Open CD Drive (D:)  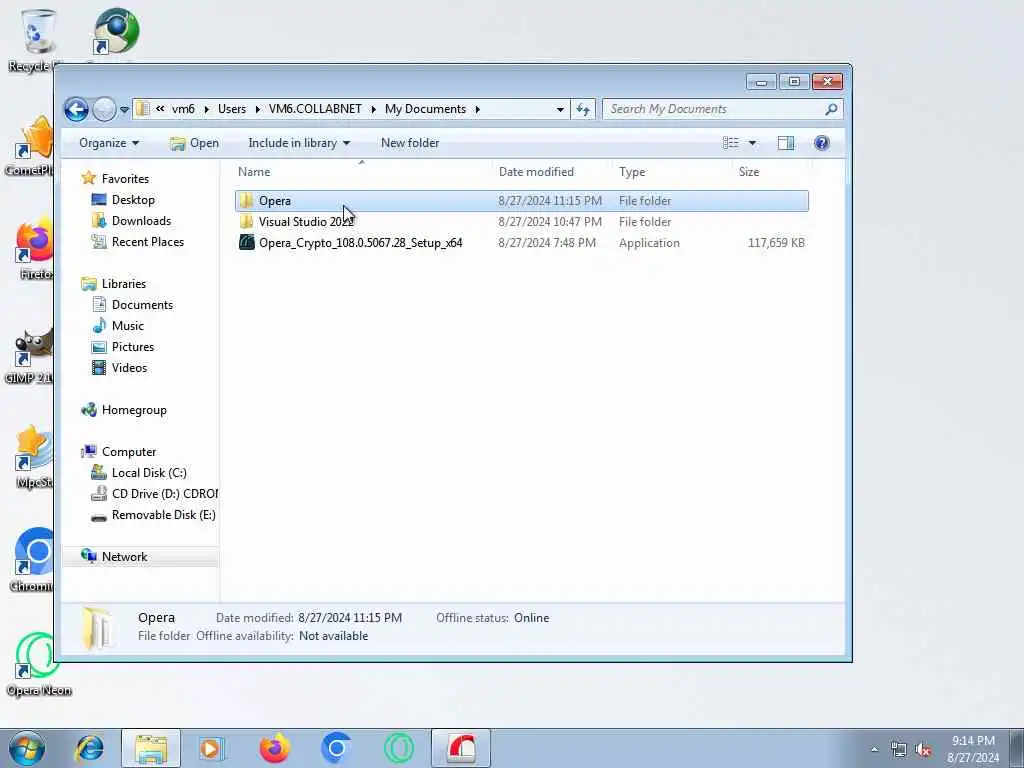coord(165,494)
